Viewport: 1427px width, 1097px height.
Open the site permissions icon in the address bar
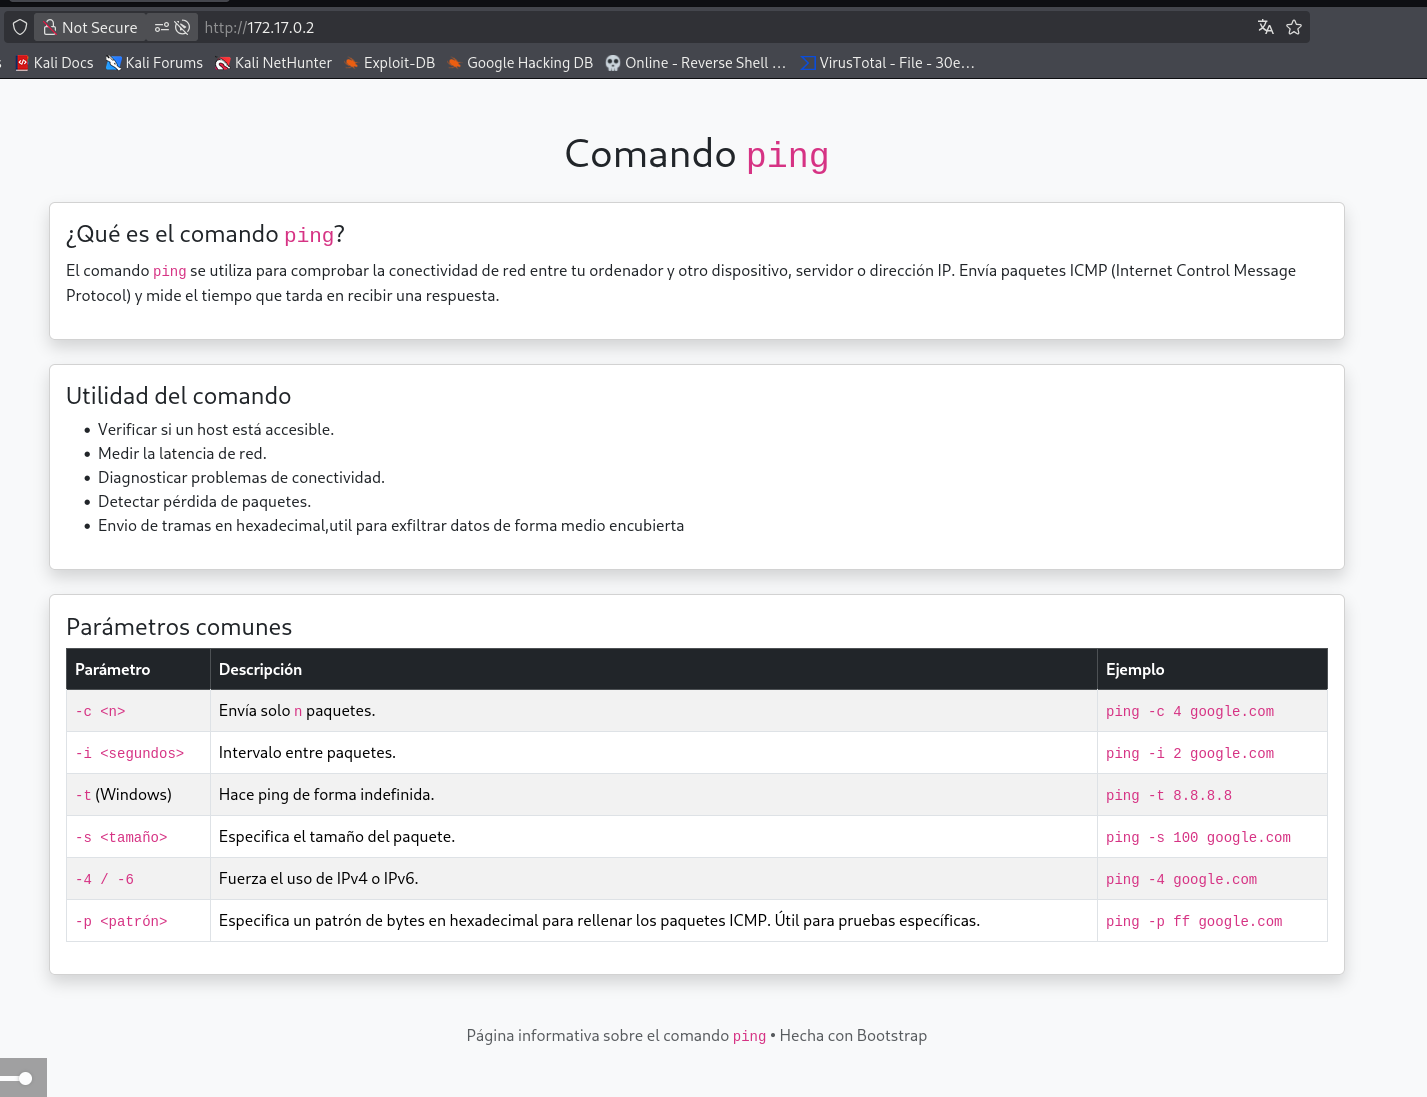tap(162, 27)
